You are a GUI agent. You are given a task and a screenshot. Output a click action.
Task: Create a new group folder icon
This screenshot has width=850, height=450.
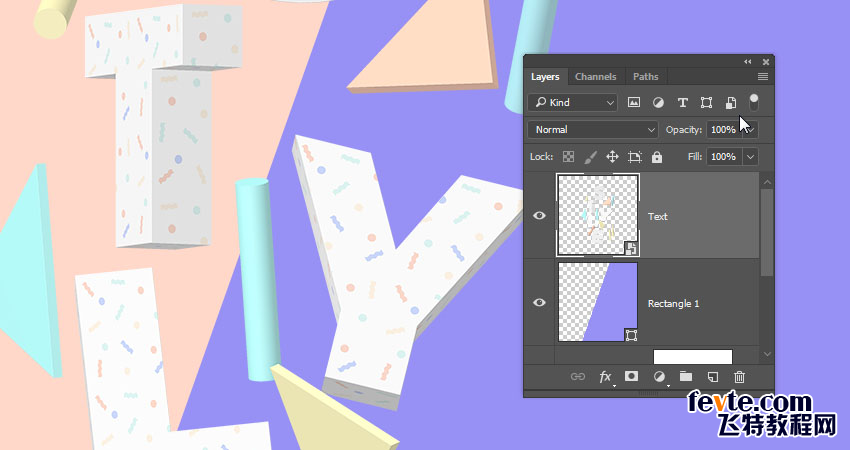(x=686, y=376)
